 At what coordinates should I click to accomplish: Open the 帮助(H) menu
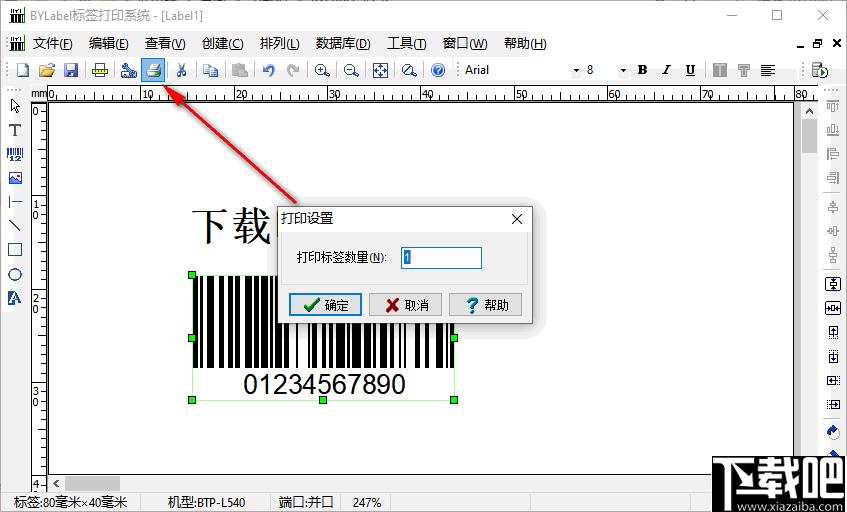click(525, 44)
